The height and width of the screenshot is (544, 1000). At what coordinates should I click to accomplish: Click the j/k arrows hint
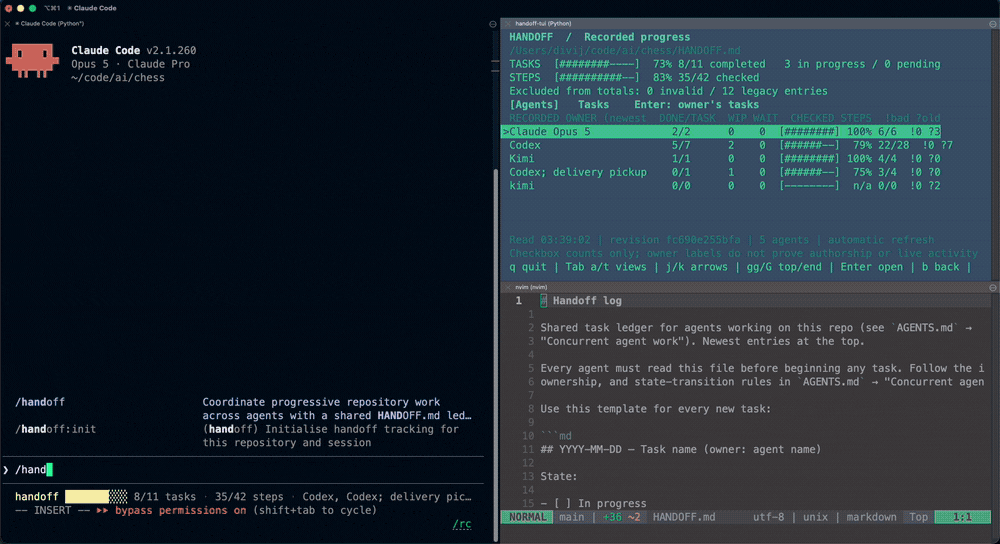click(696, 267)
